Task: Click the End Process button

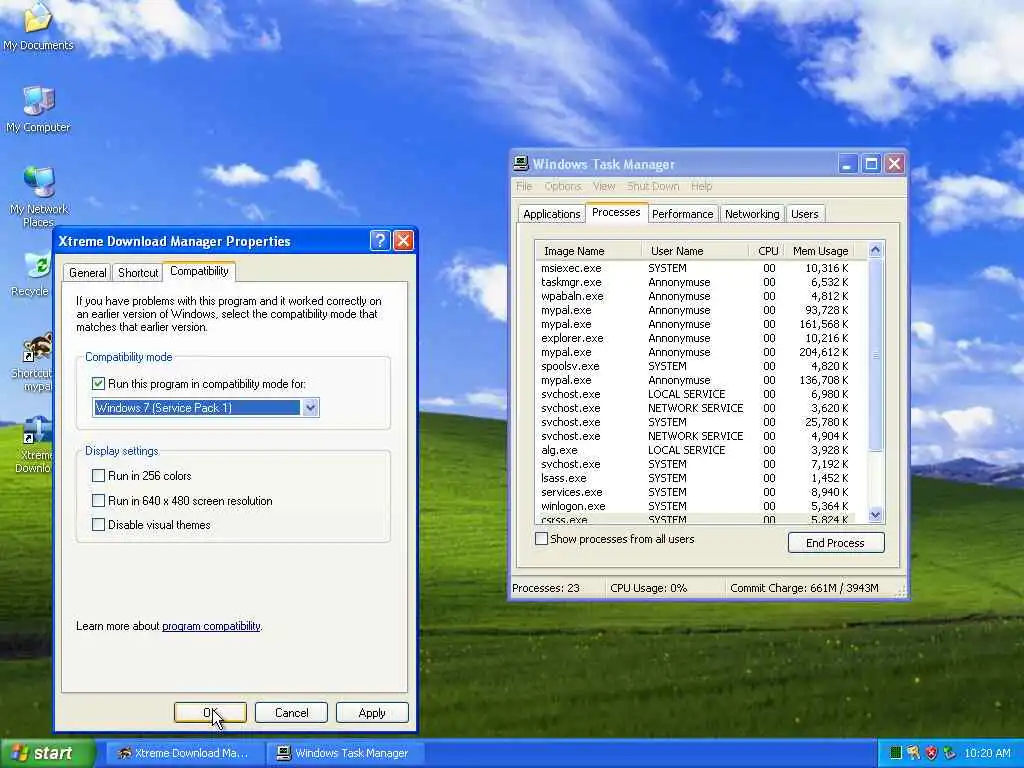Action: (x=836, y=543)
